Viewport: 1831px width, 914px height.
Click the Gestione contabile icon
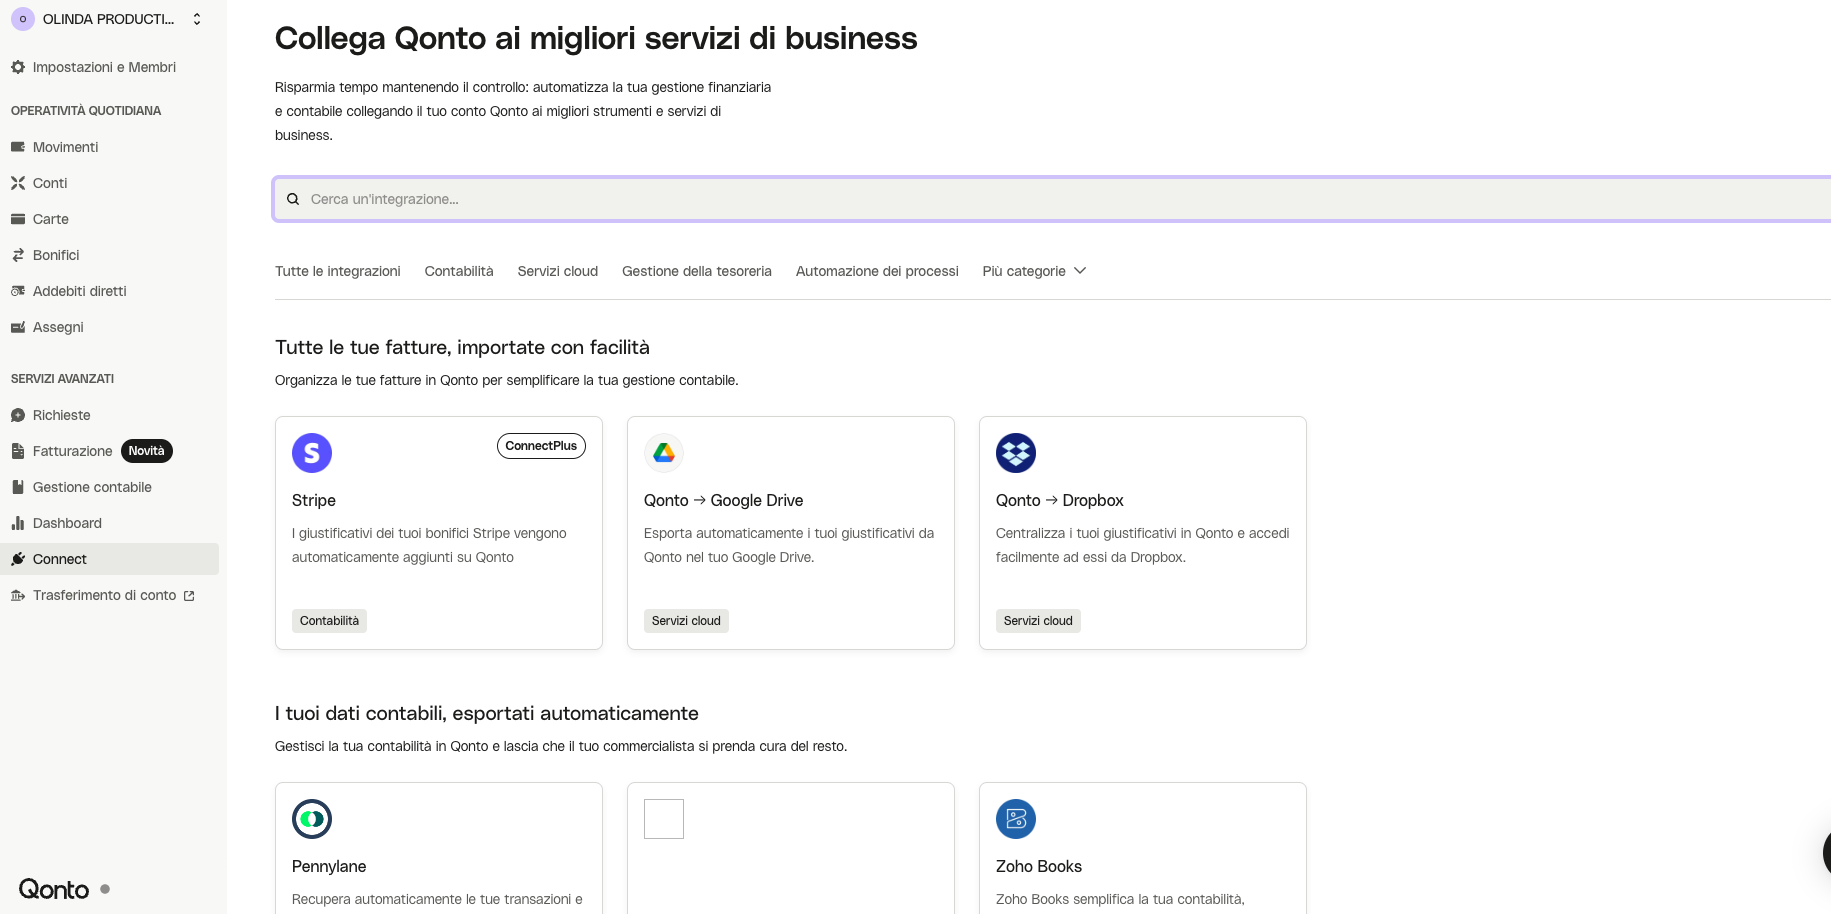(x=18, y=487)
